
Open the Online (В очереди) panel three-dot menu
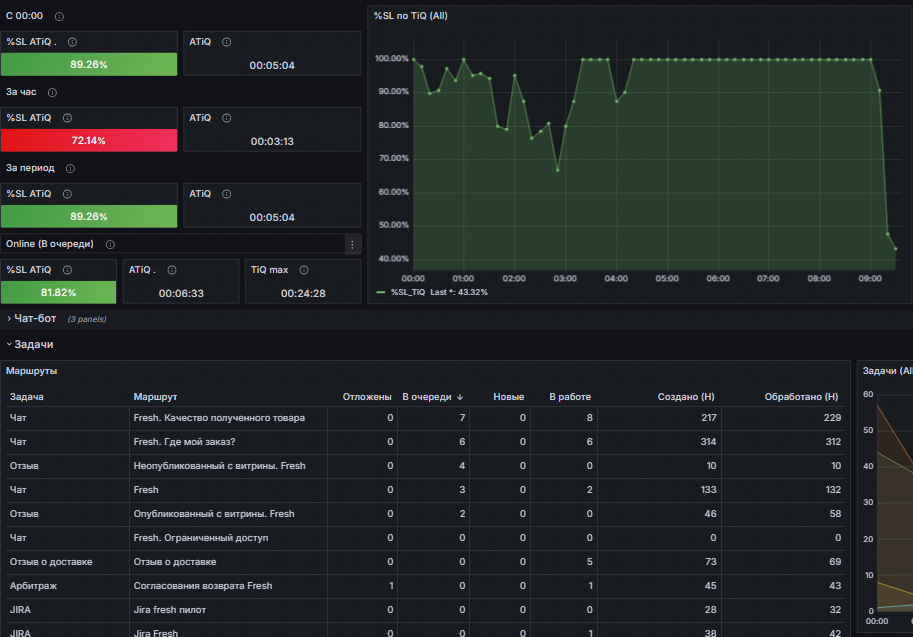352,245
